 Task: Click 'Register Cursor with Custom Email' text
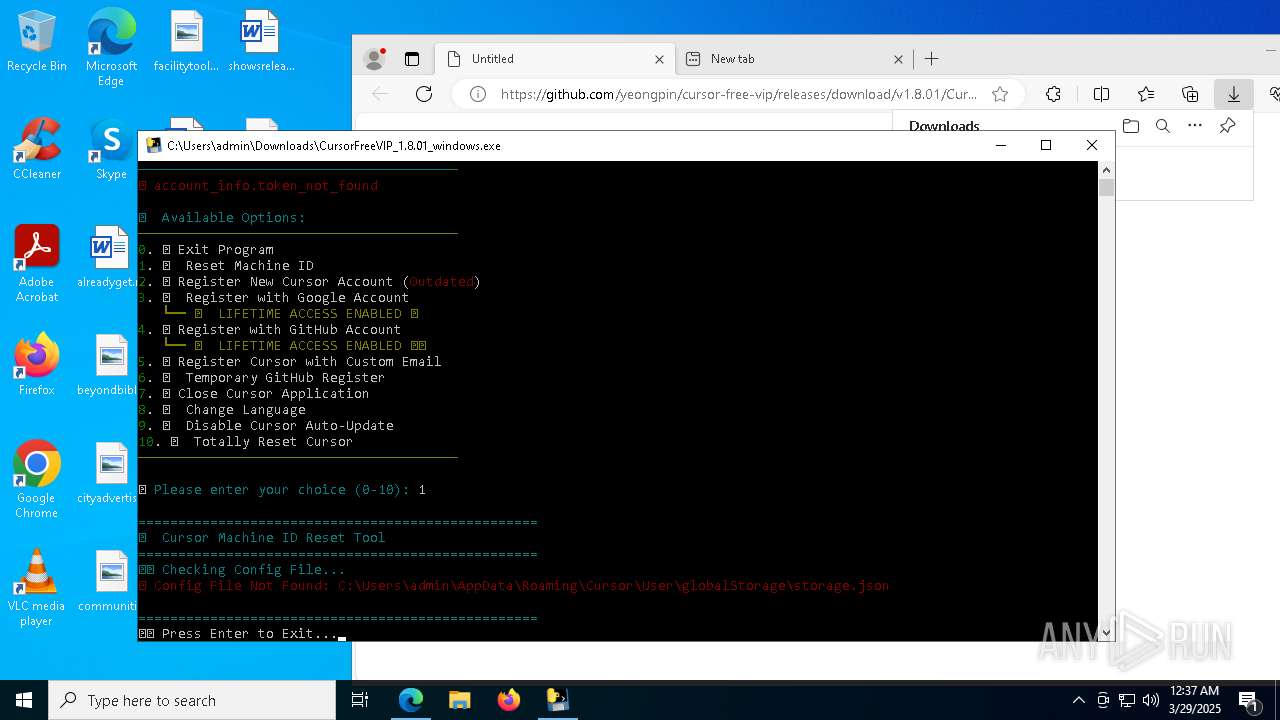tap(309, 362)
